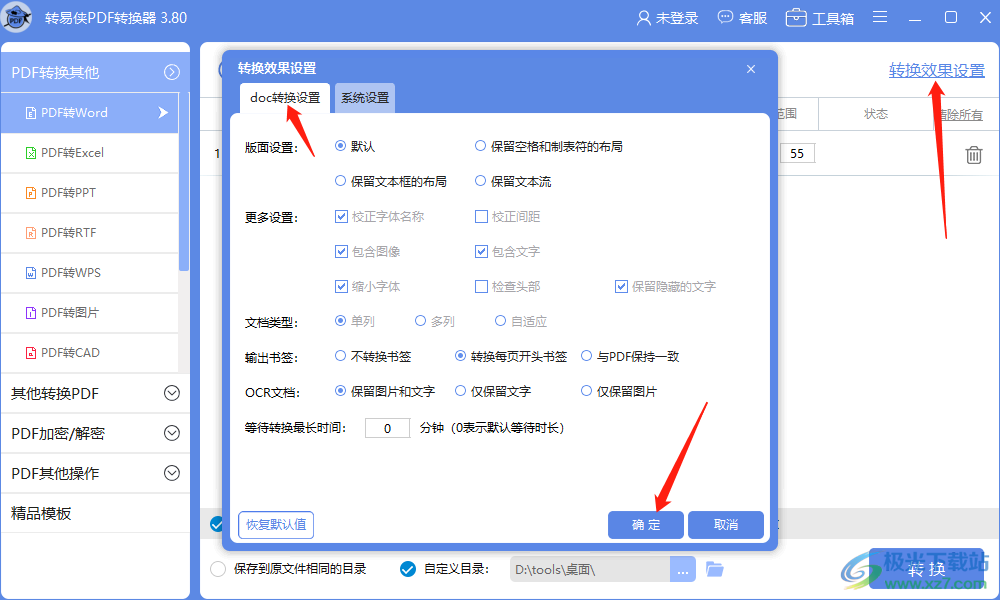Uncheck the 包含图像 checkbox

pos(342,251)
